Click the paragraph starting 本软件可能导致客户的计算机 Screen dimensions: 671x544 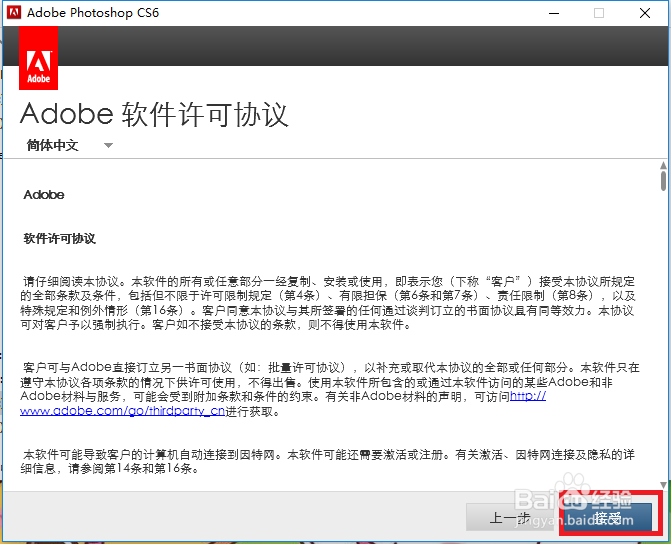(328, 461)
